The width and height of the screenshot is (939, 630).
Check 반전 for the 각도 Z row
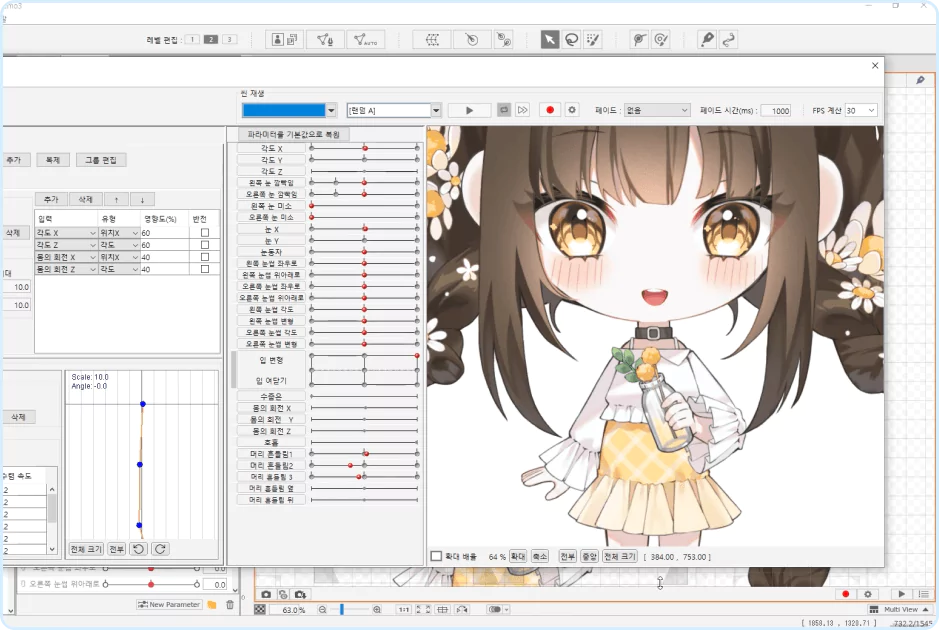coord(205,245)
